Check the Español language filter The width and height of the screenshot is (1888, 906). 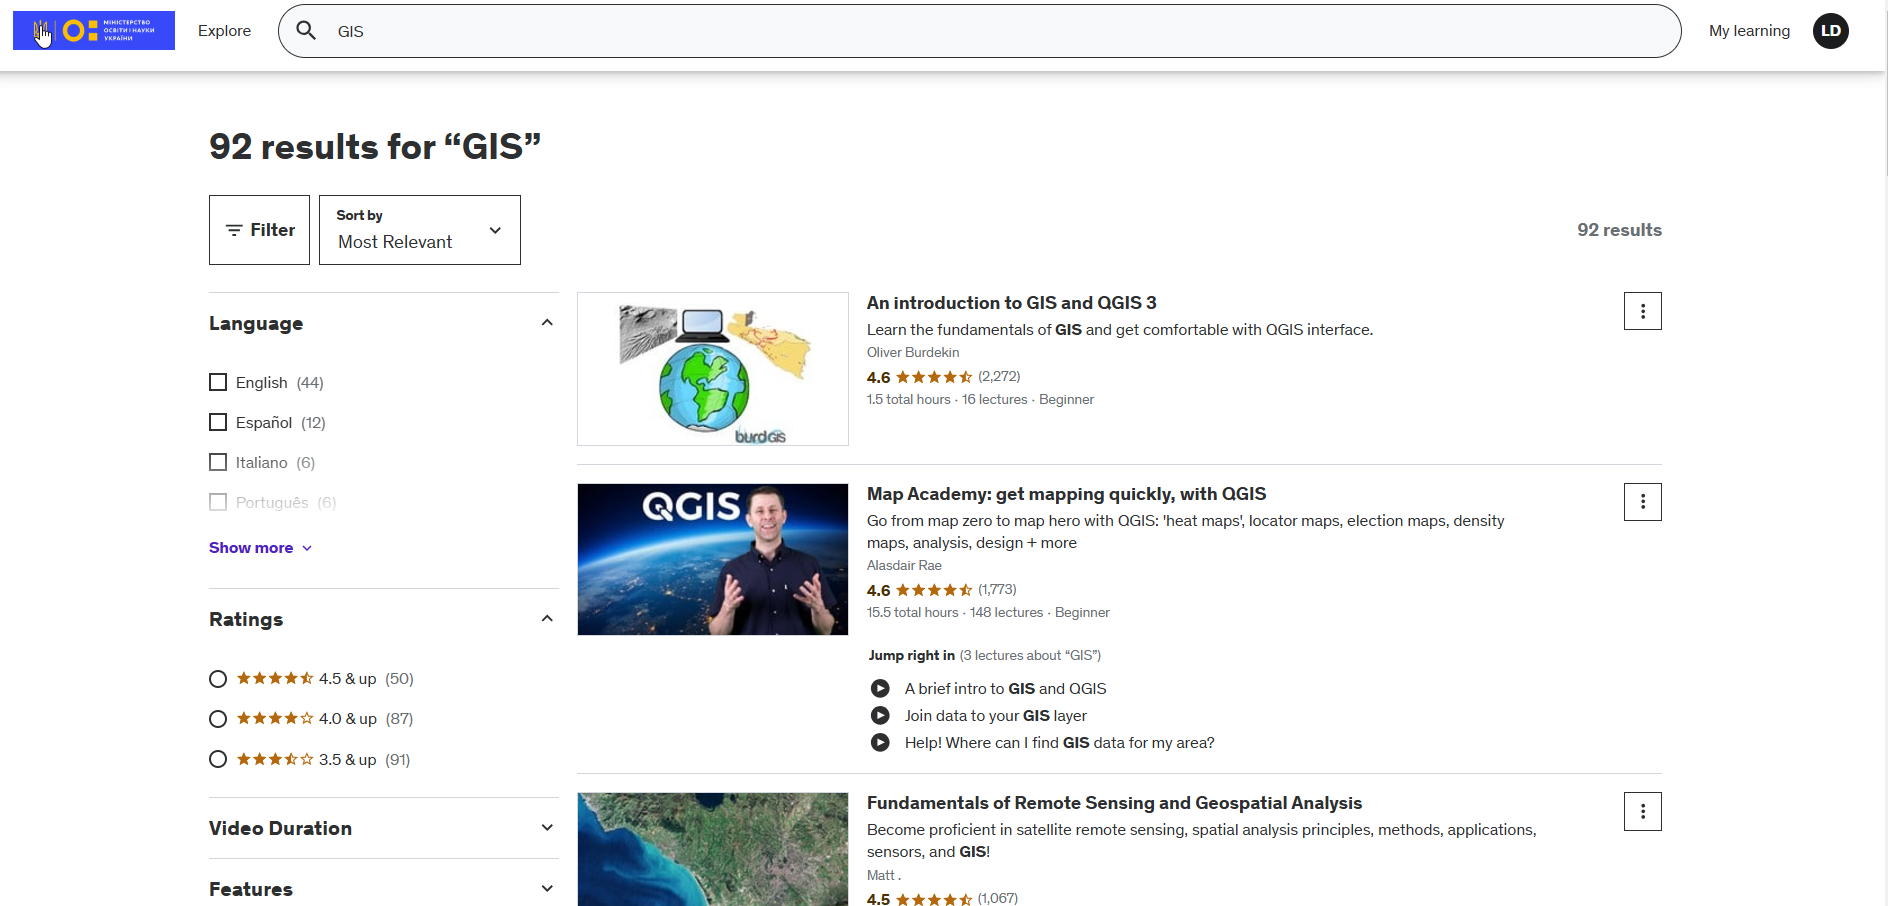coord(218,422)
